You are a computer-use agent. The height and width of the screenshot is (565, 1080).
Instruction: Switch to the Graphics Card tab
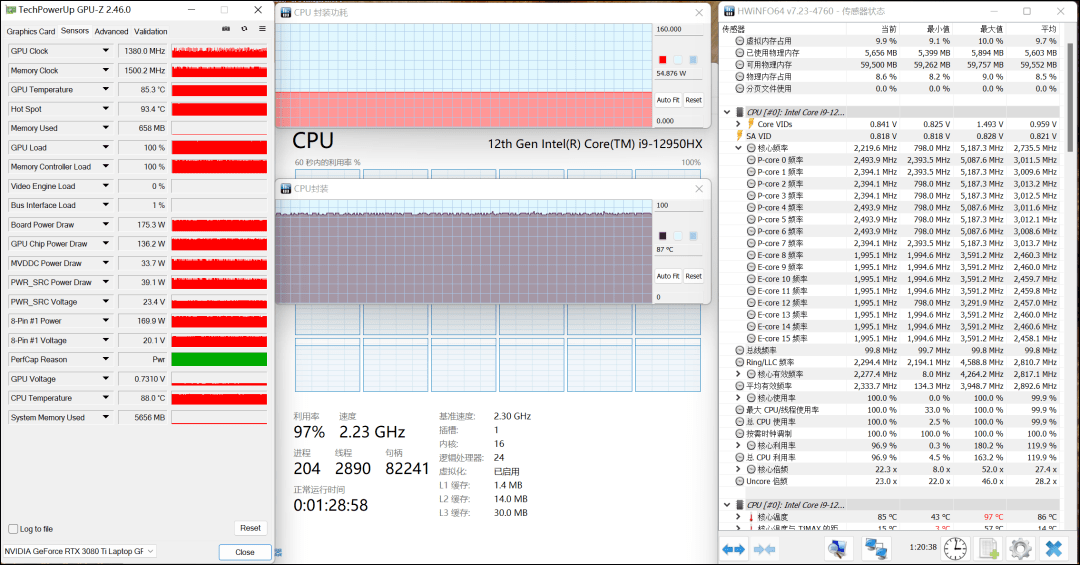(x=29, y=31)
